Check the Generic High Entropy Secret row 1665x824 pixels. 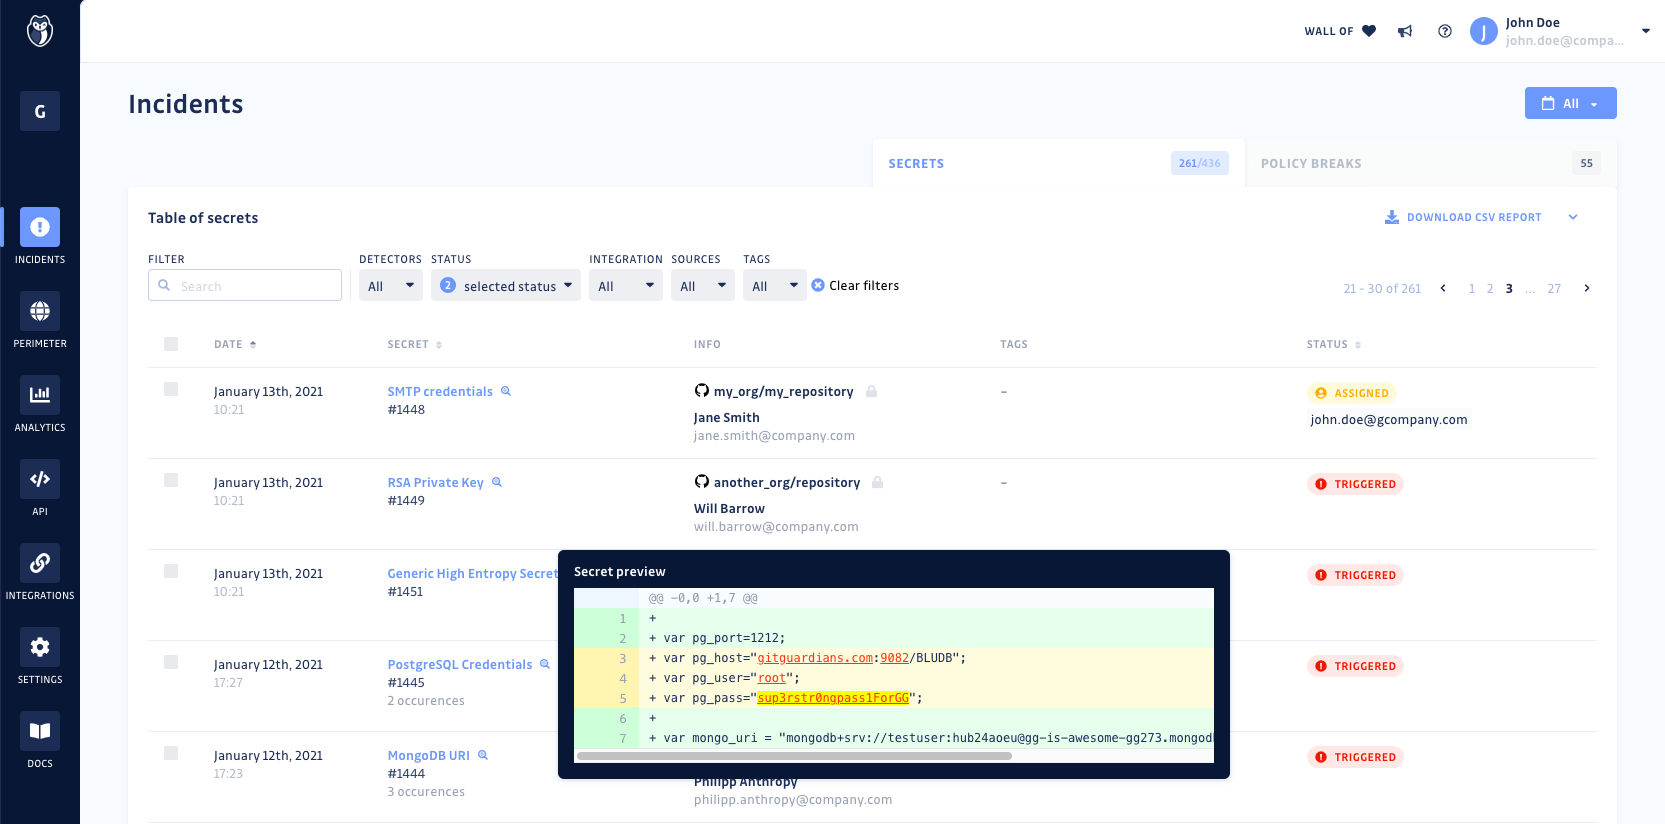coord(171,571)
